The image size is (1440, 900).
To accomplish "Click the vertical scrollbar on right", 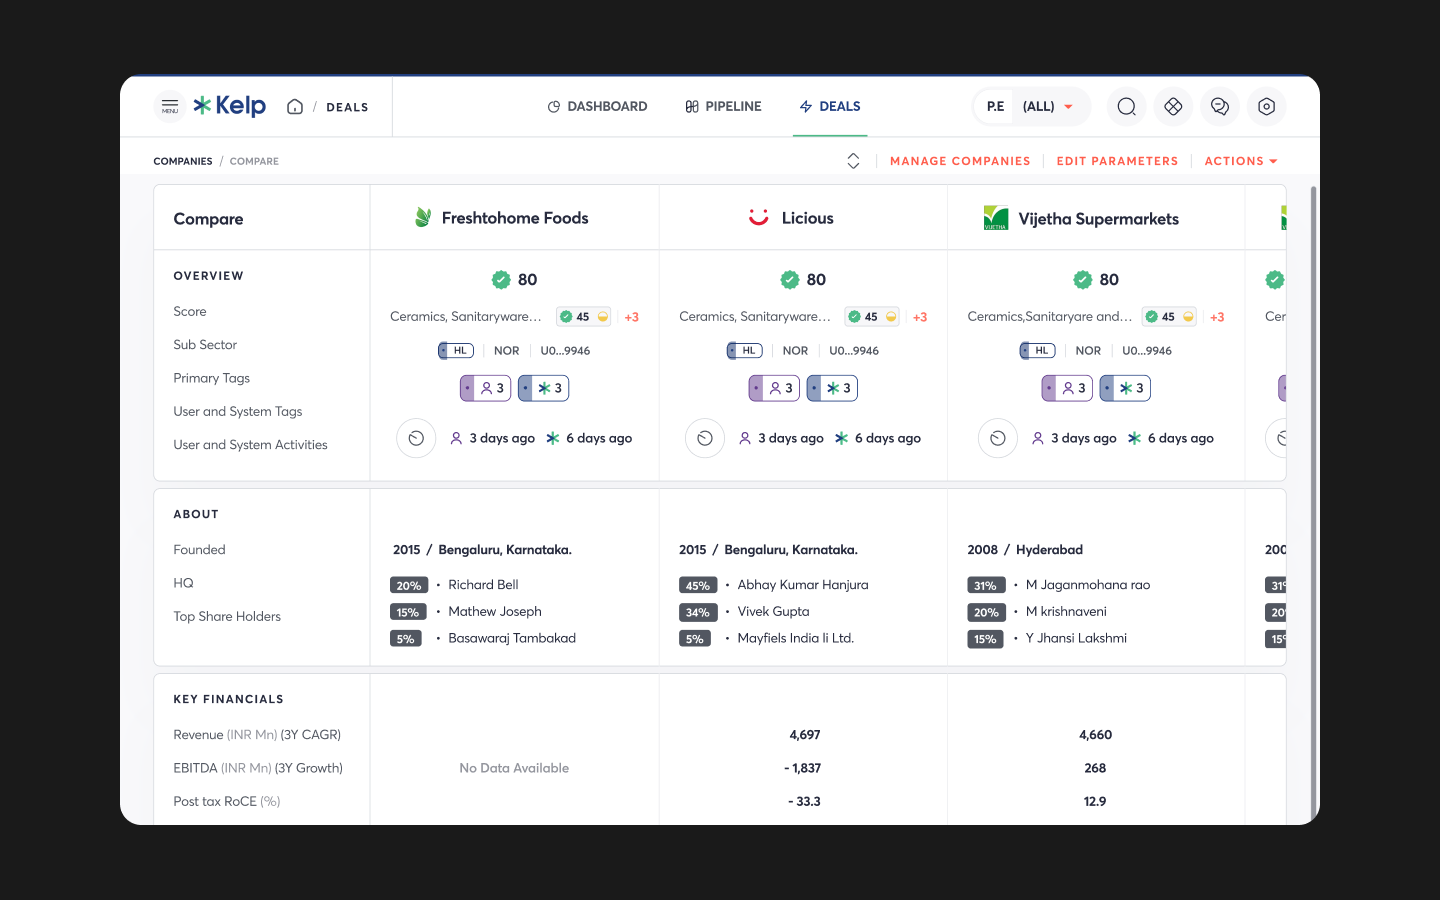I will (1314, 503).
